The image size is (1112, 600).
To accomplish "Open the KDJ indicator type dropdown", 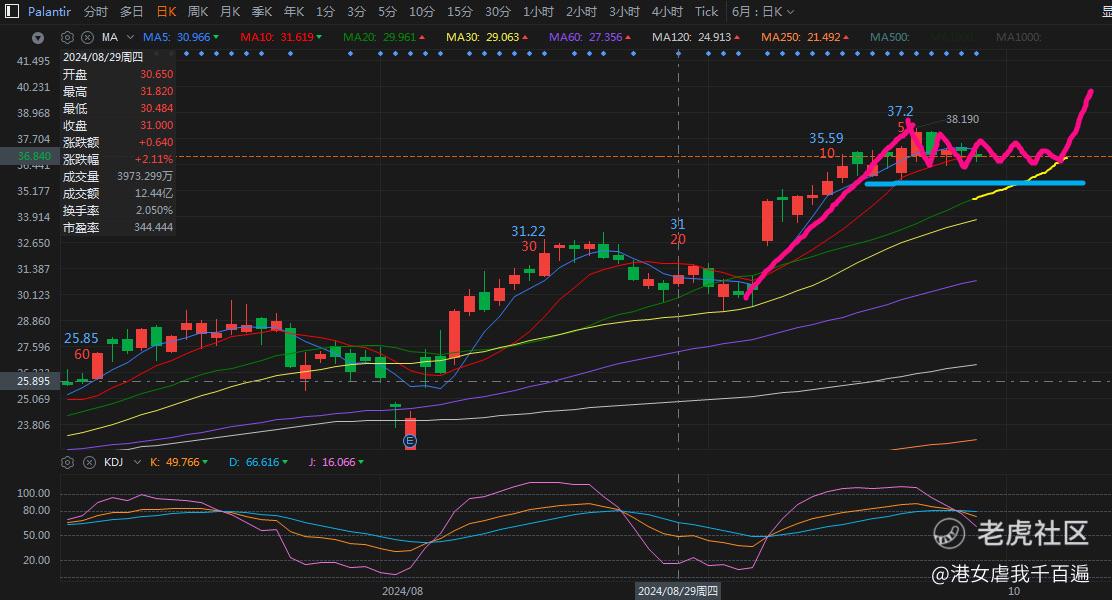I will coord(138,462).
